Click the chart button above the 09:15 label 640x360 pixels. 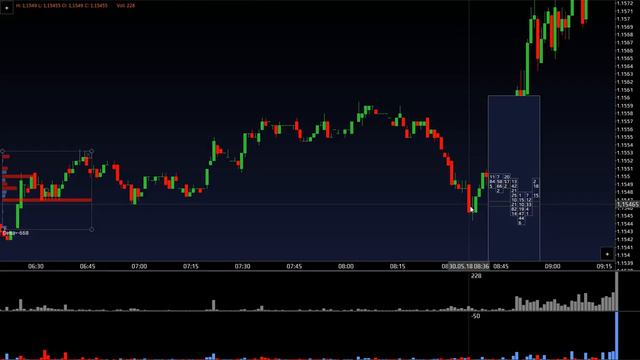point(607,254)
